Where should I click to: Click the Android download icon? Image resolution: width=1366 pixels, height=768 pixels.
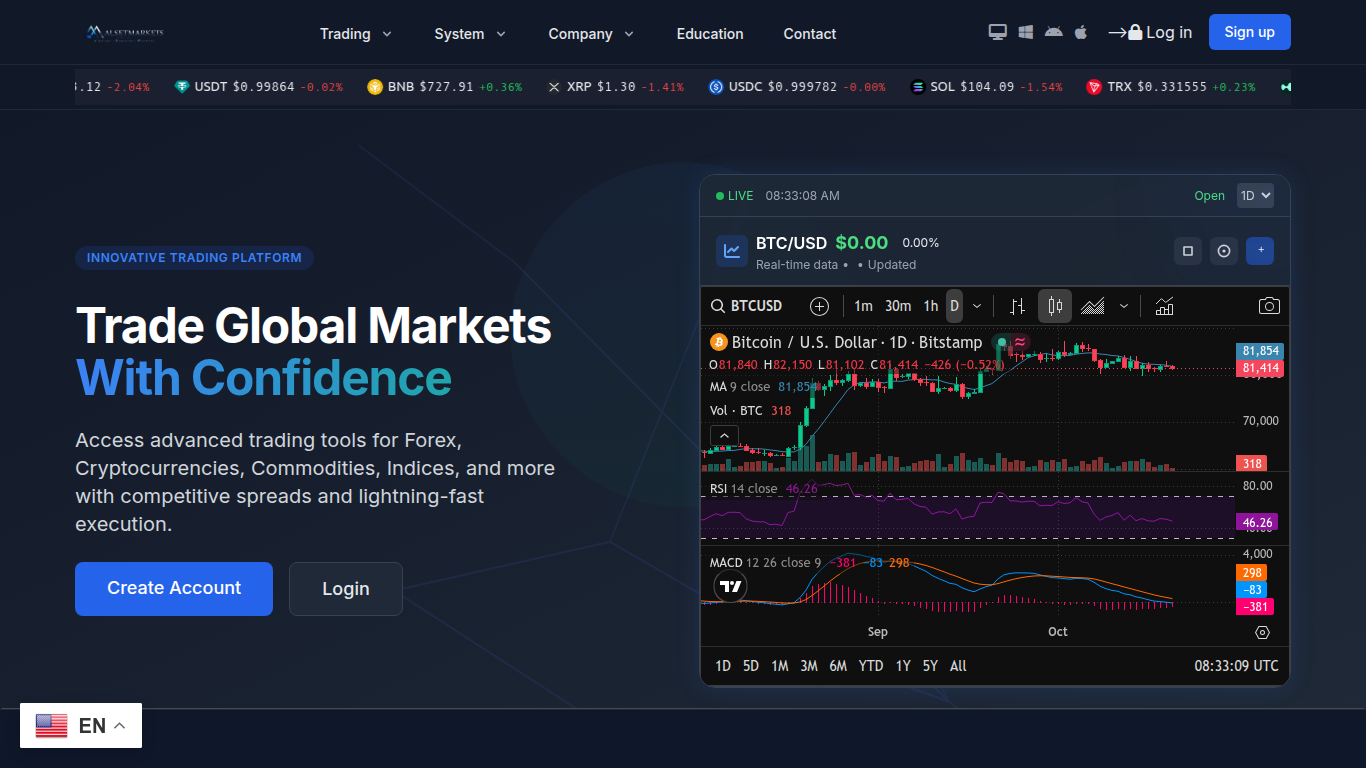(1053, 32)
